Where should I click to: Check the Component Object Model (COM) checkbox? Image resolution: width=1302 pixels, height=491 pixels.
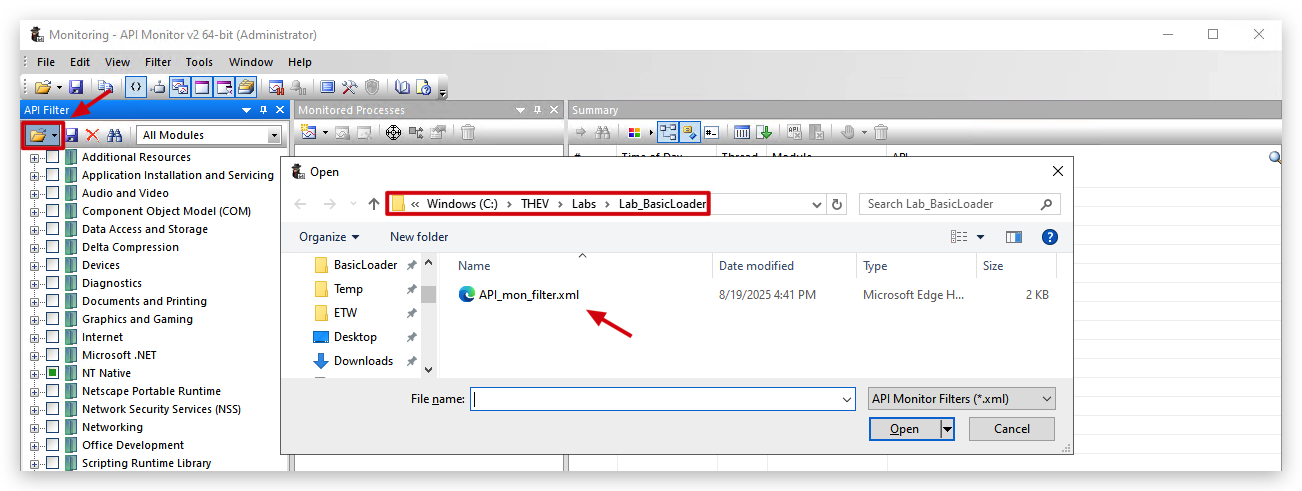[52, 211]
